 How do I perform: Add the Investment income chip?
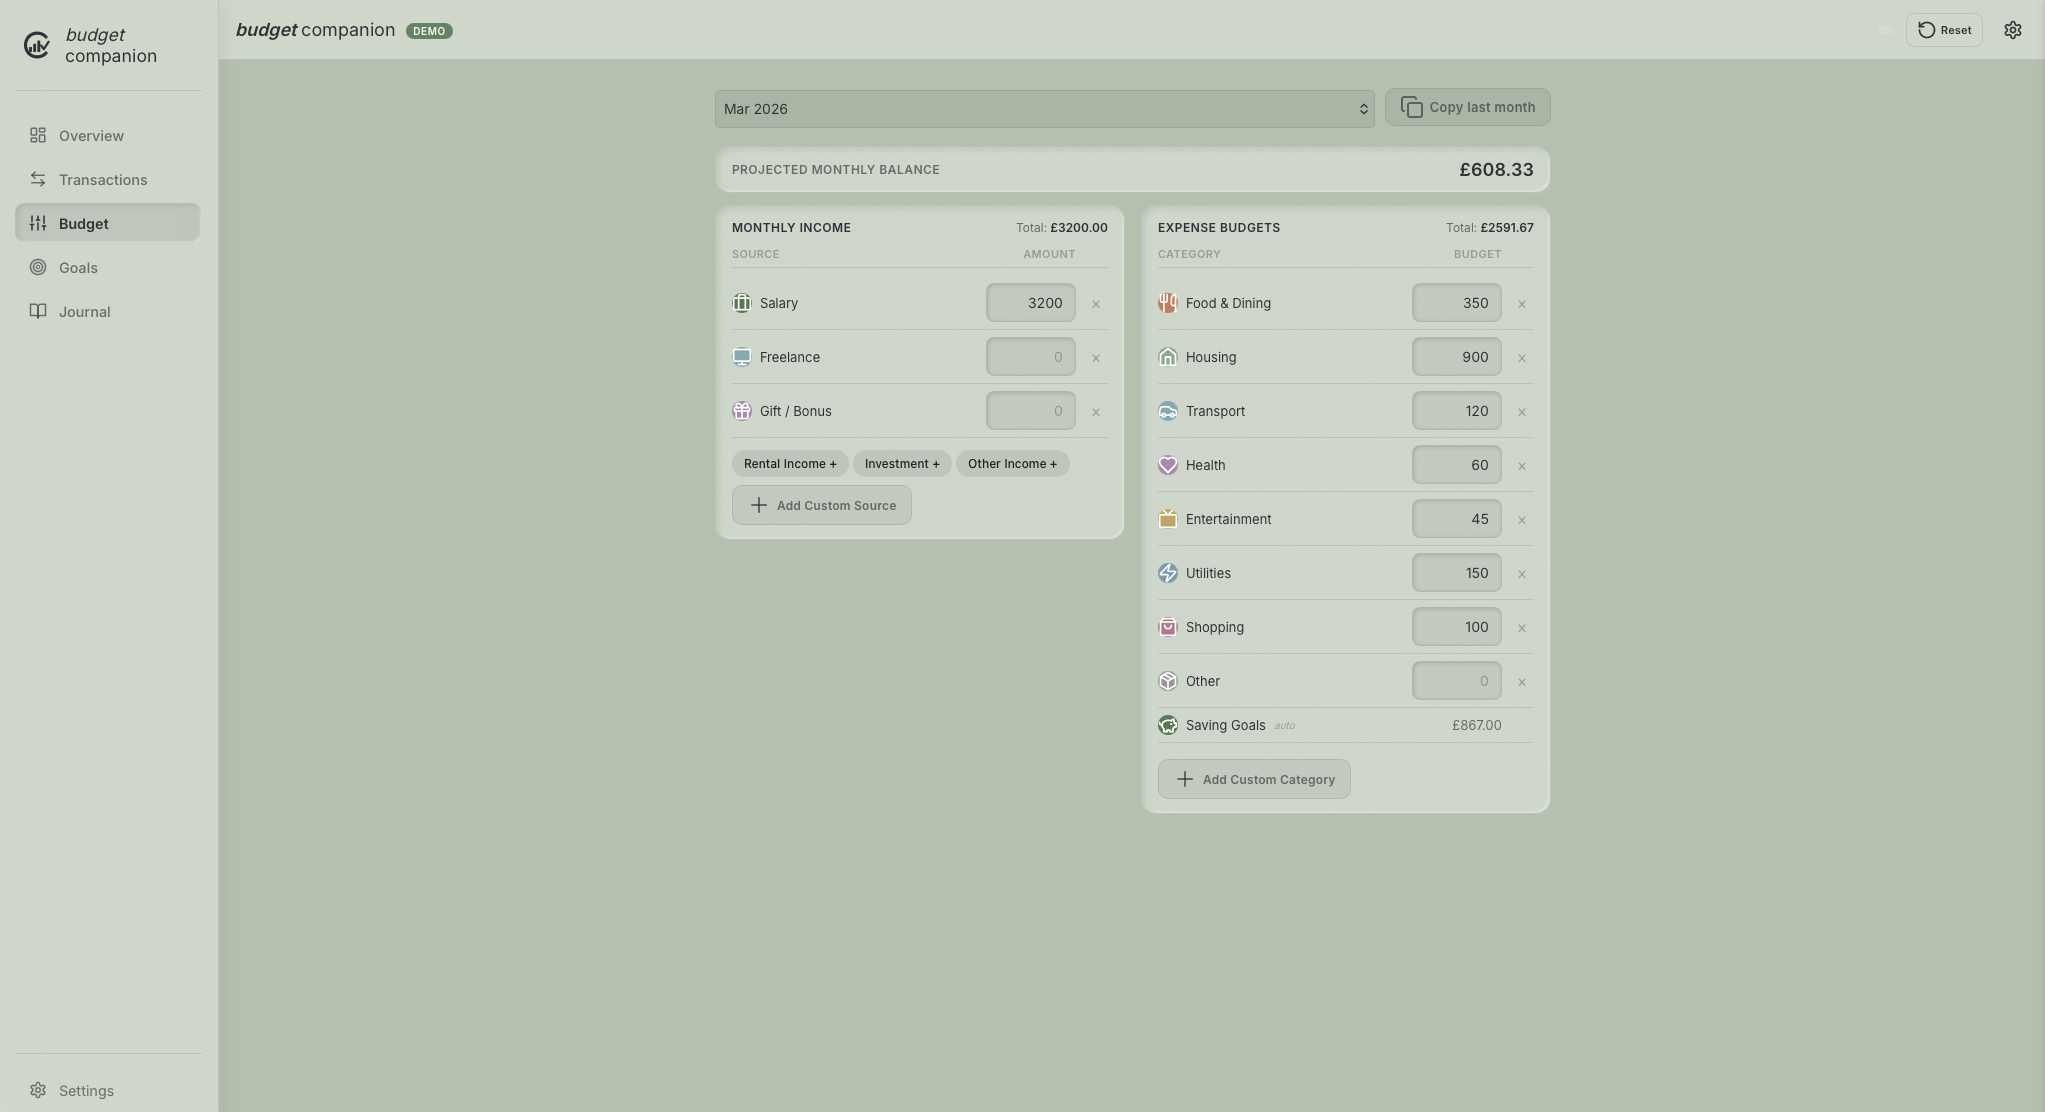901,464
